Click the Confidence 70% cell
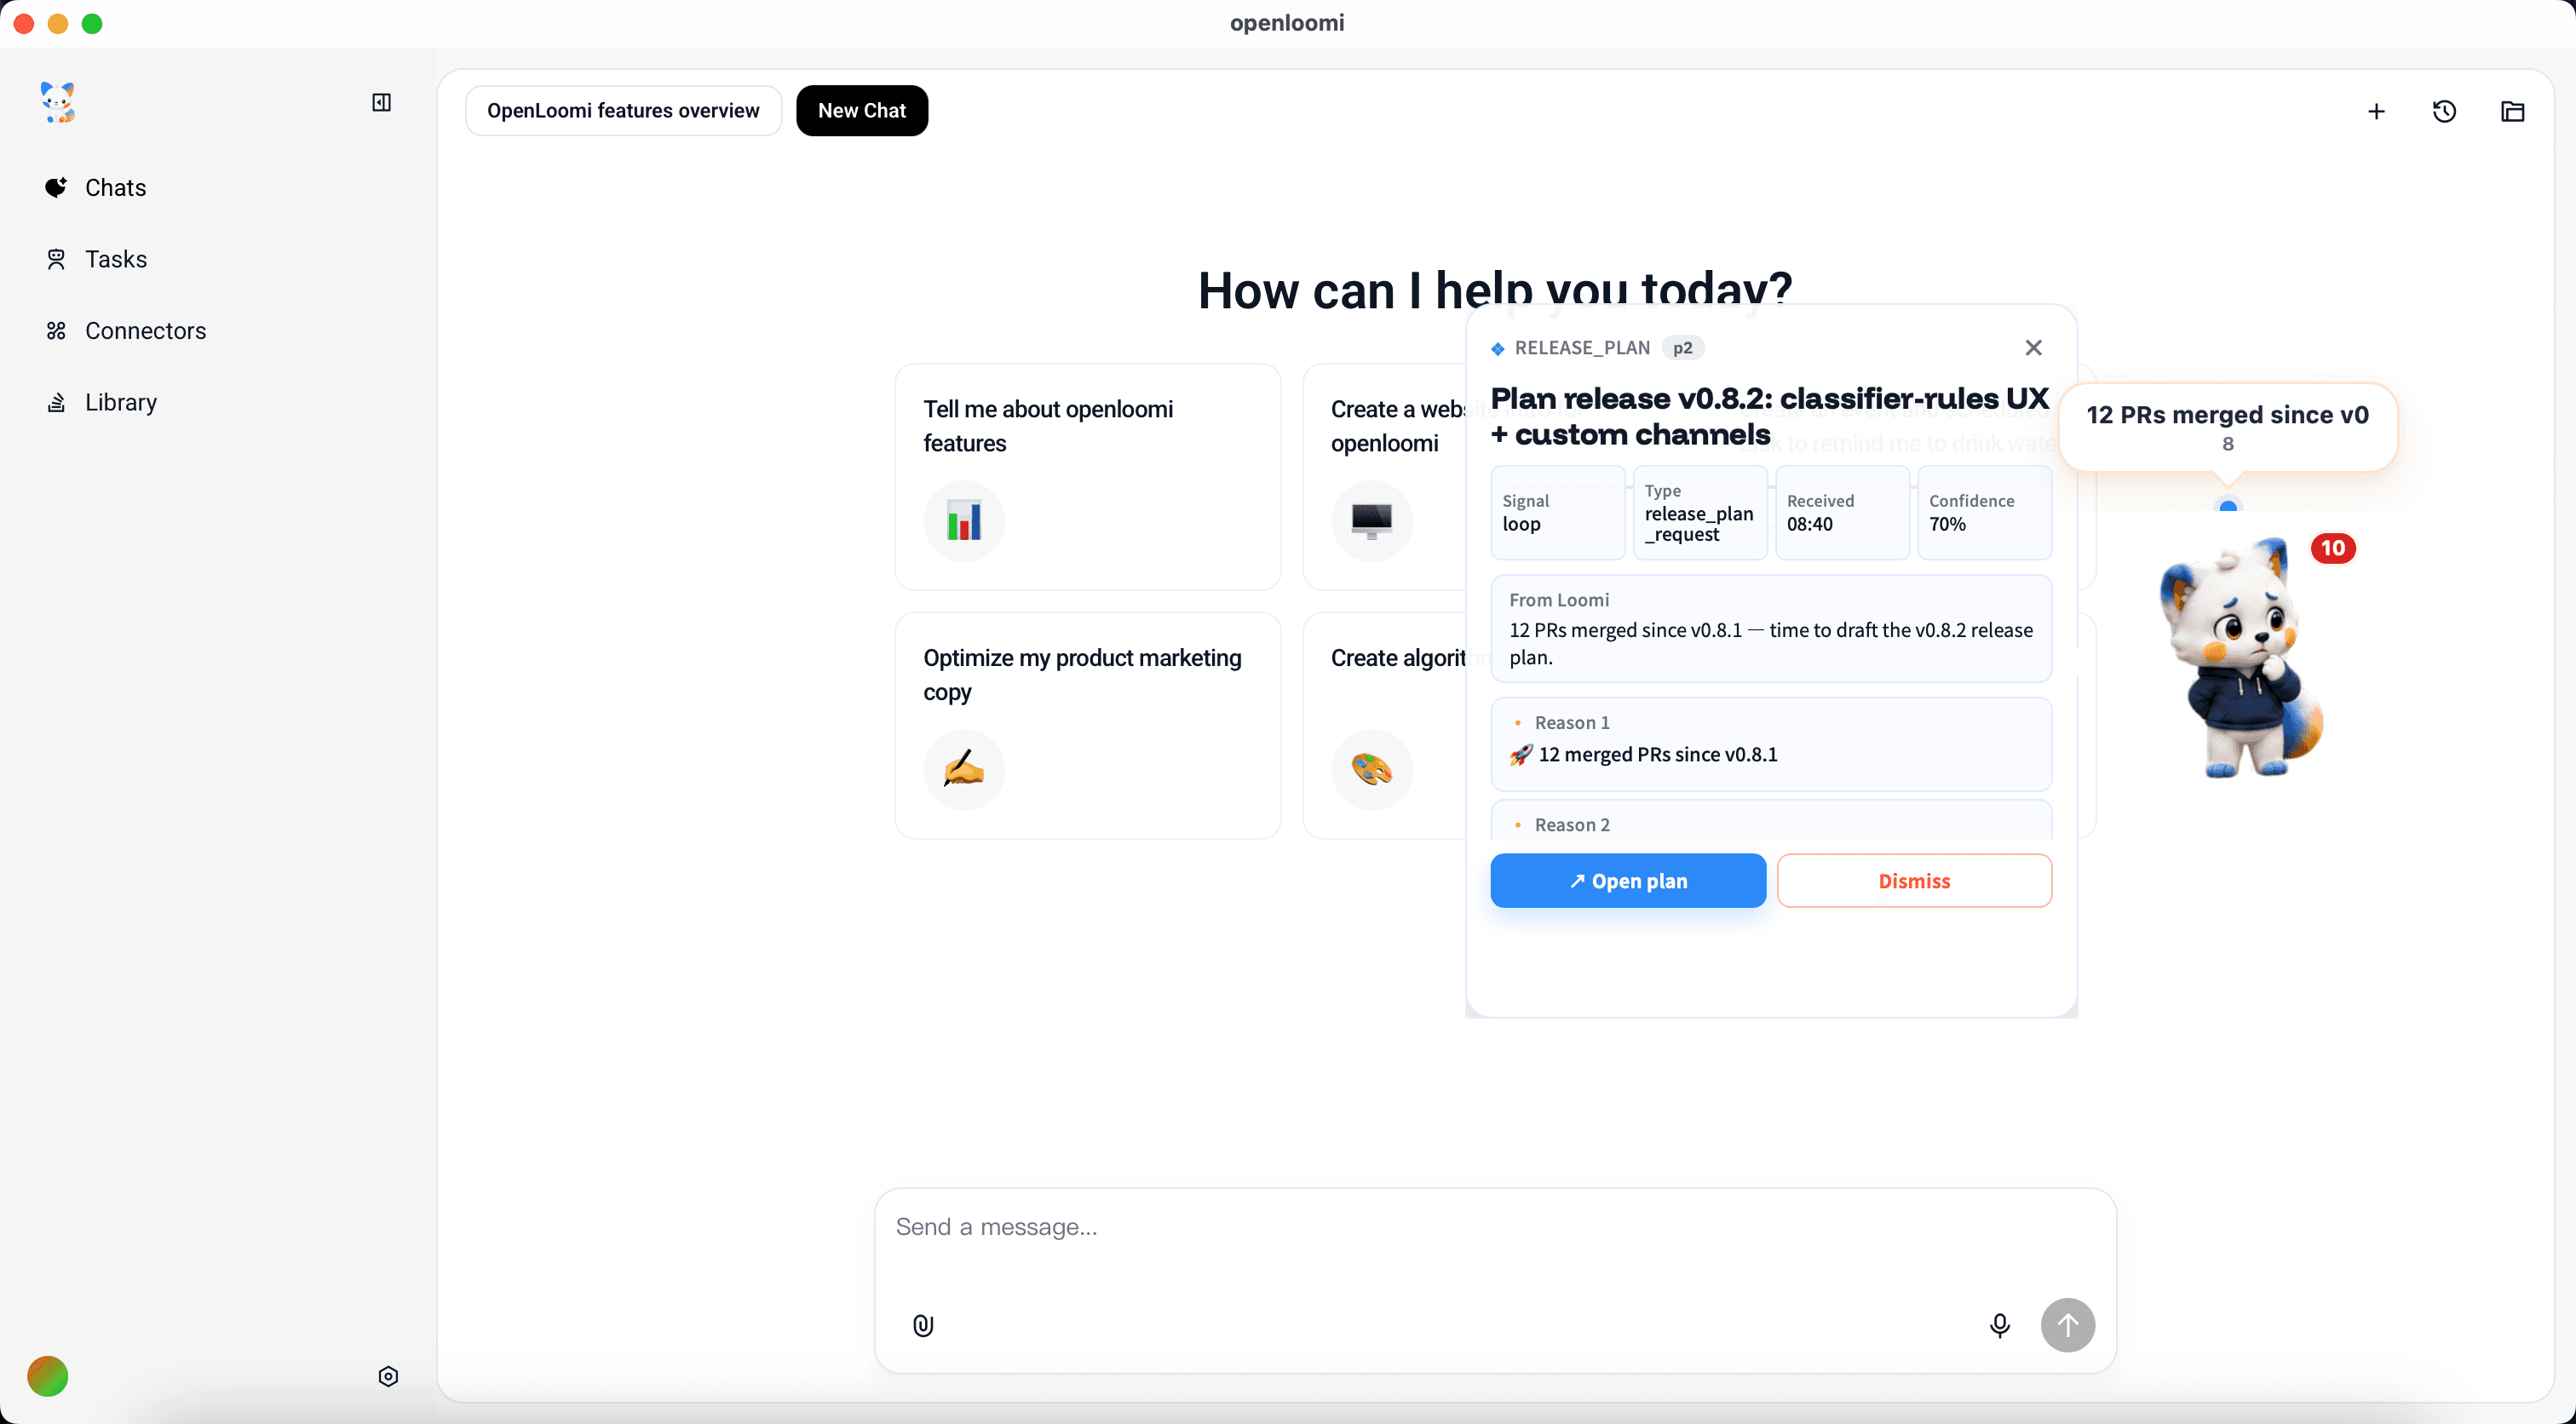This screenshot has height=1424, width=2576. coord(1984,513)
